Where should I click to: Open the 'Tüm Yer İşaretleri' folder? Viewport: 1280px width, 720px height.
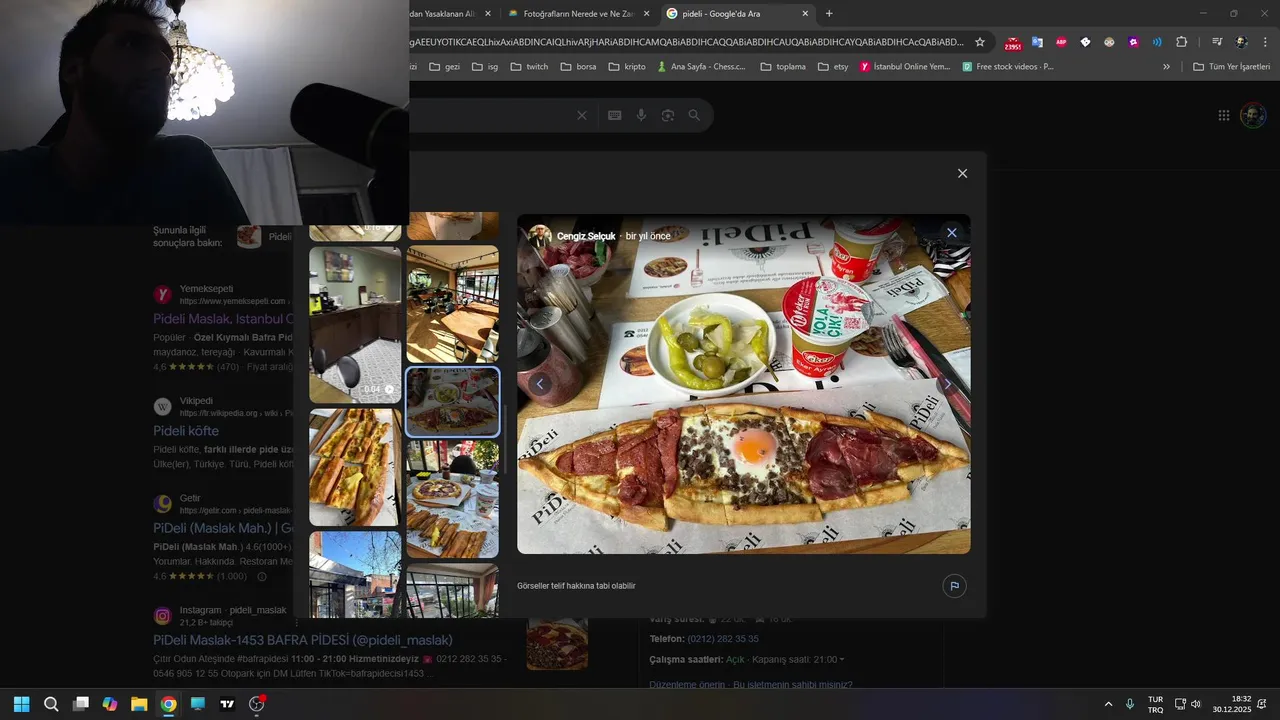[1231, 67]
